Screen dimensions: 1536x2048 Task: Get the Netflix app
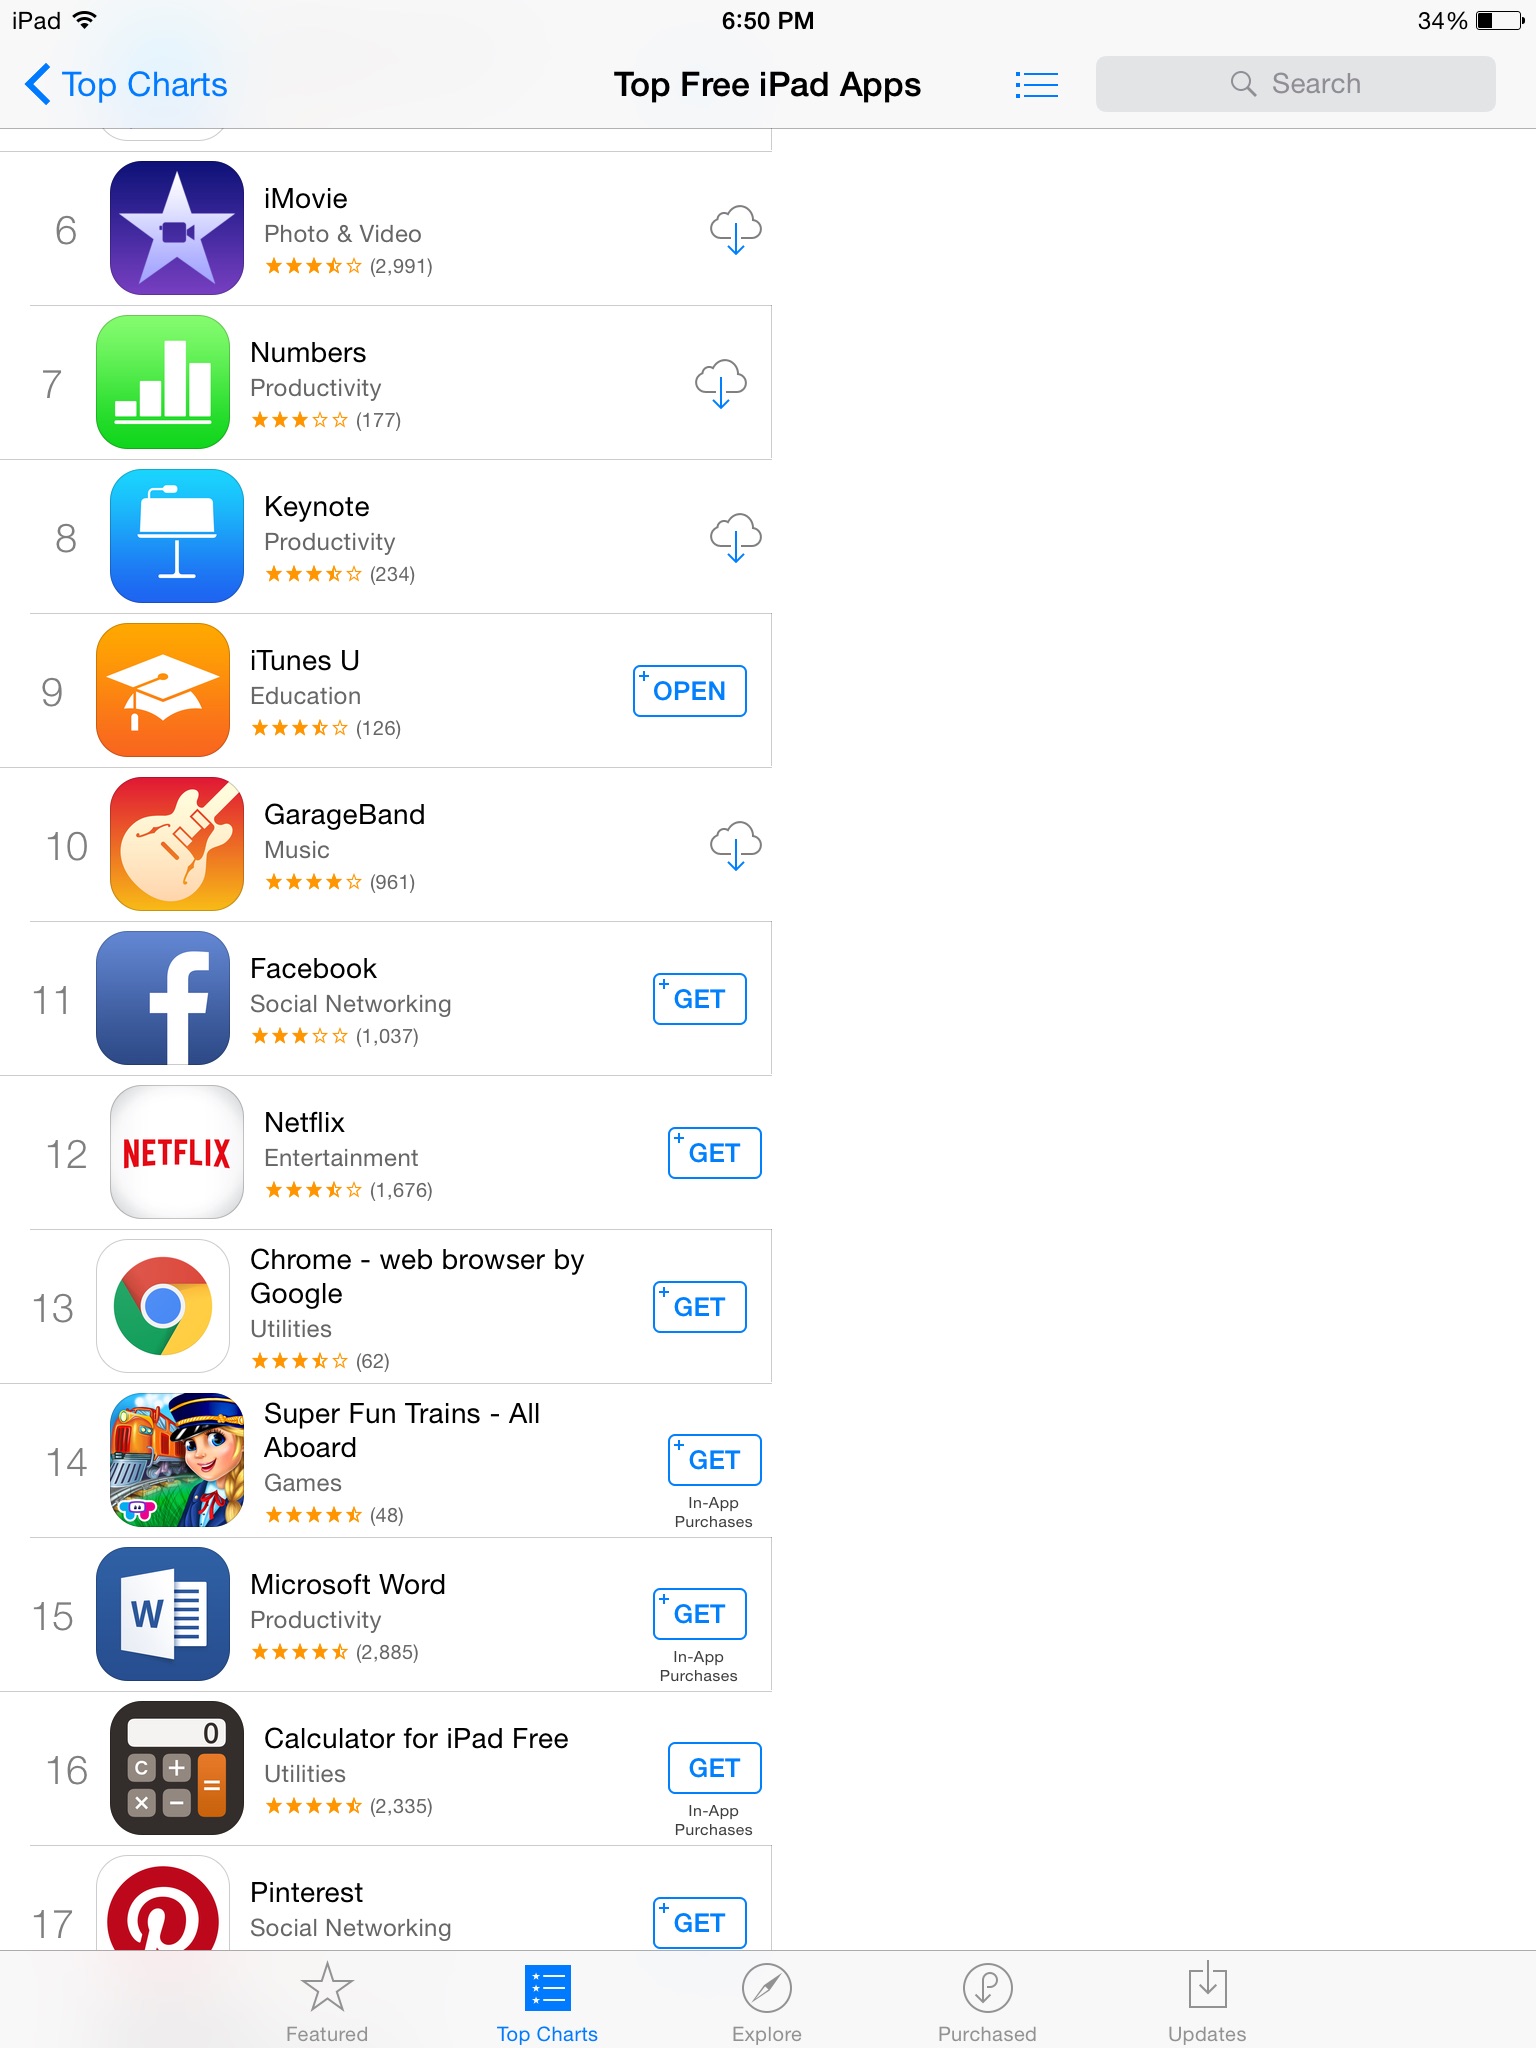[715, 1153]
